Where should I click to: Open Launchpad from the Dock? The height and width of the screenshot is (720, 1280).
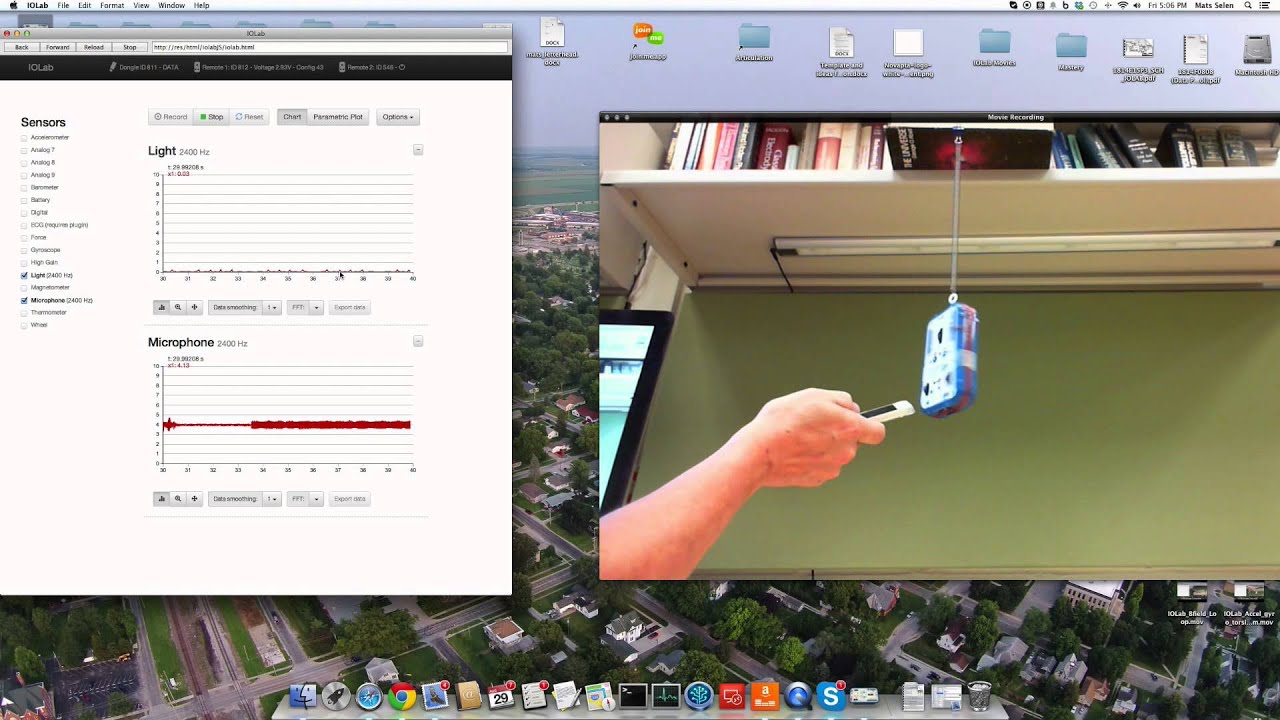[336, 696]
